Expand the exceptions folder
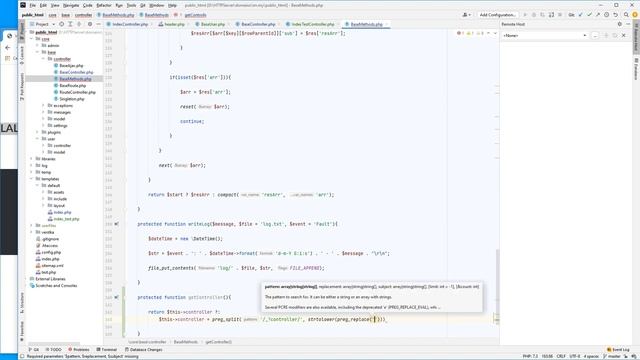The width and height of the screenshot is (640, 360). [43, 105]
